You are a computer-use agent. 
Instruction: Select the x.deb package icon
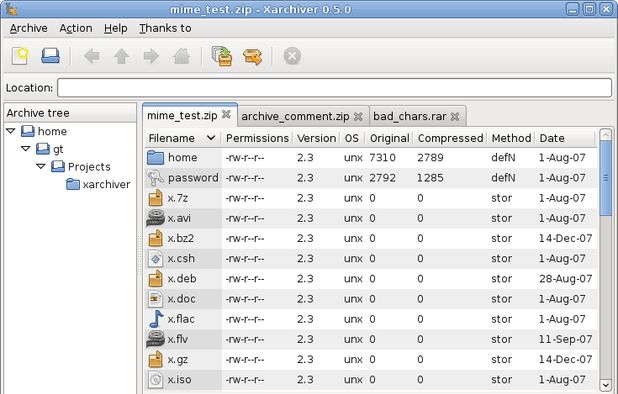click(x=155, y=279)
